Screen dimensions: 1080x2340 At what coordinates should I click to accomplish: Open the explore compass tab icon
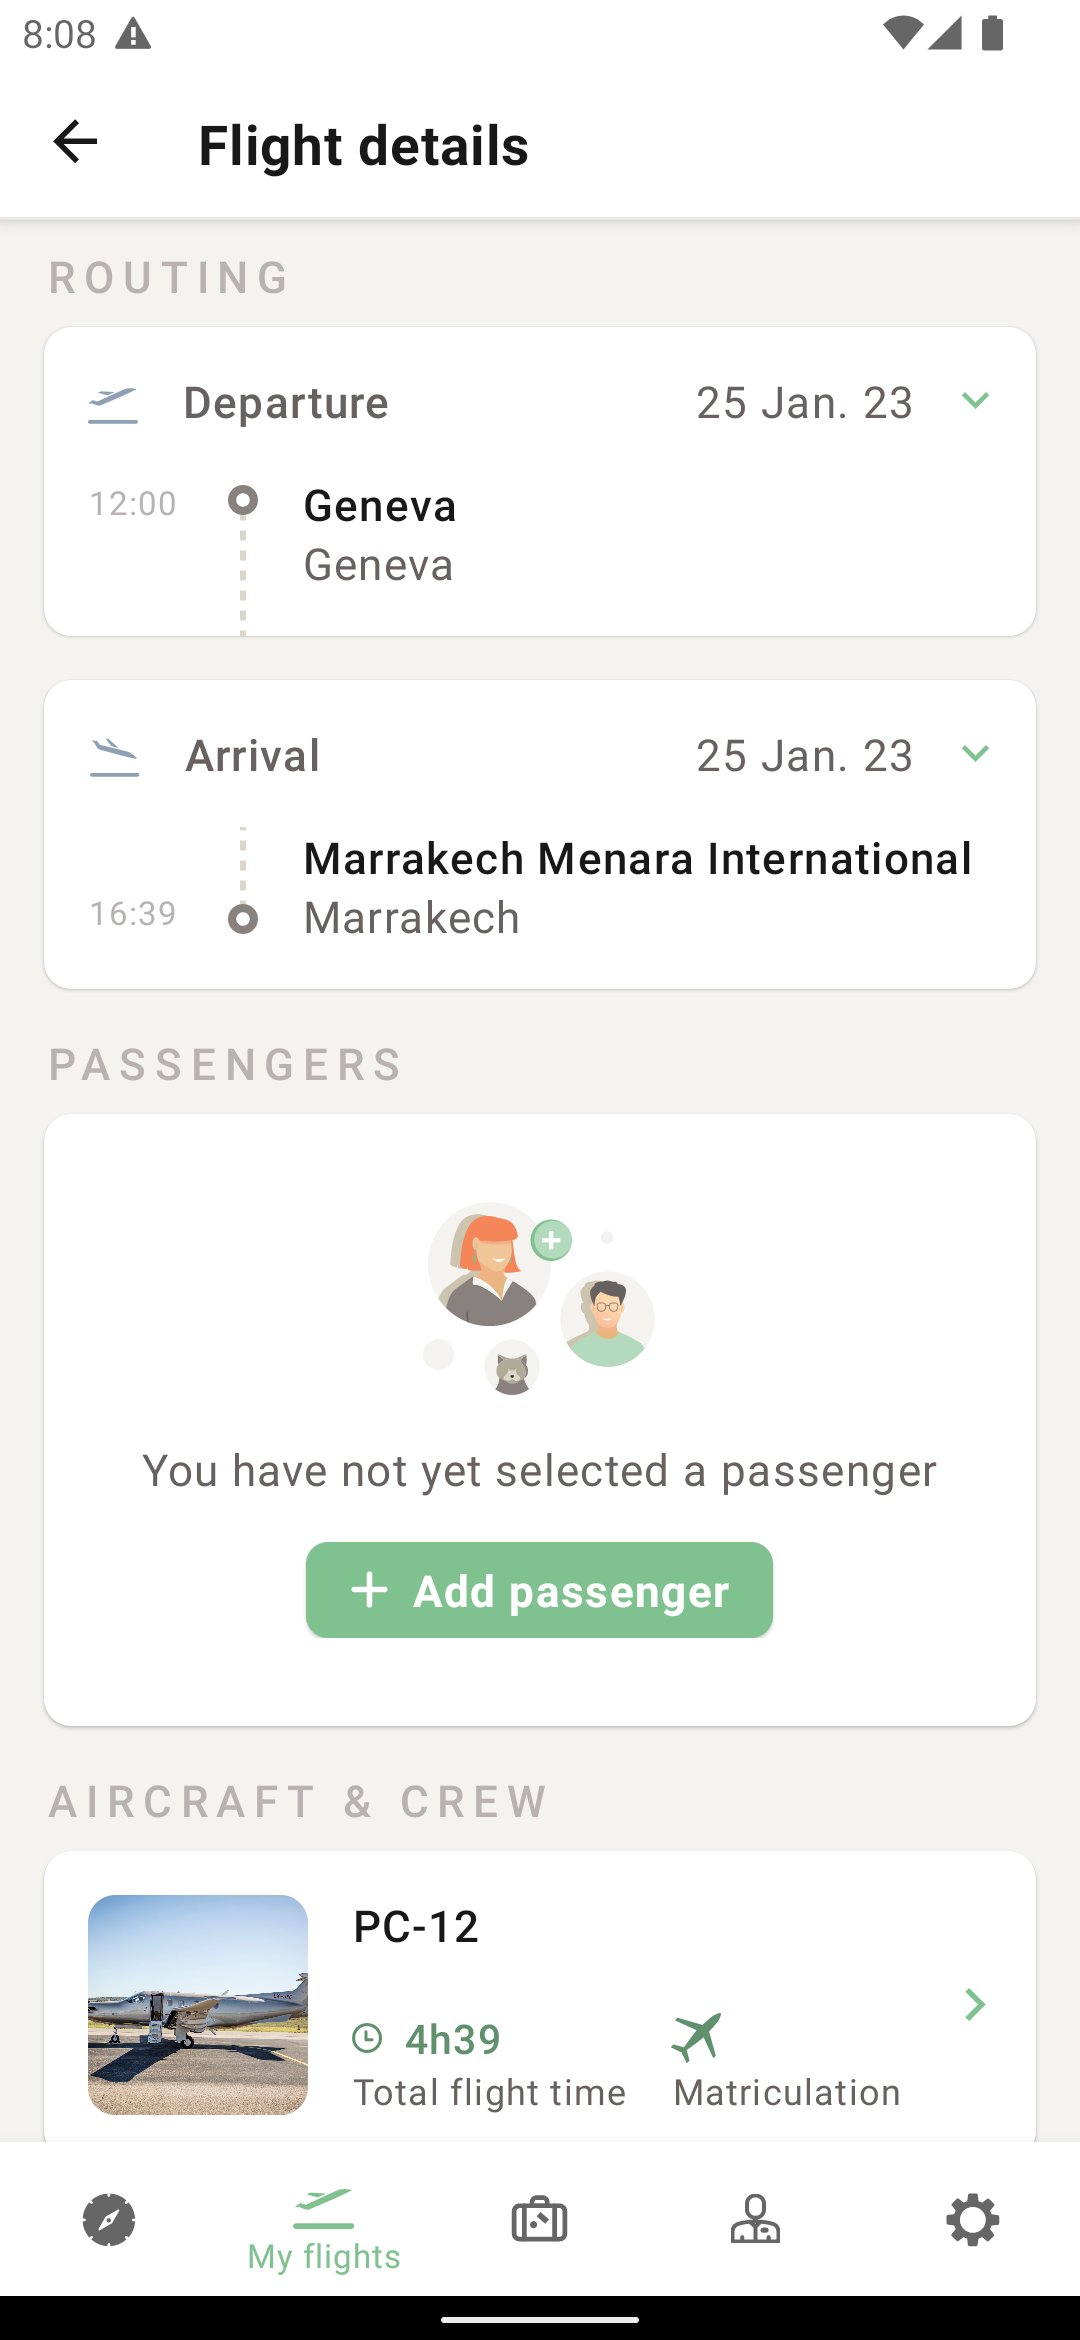(x=109, y=2220)
